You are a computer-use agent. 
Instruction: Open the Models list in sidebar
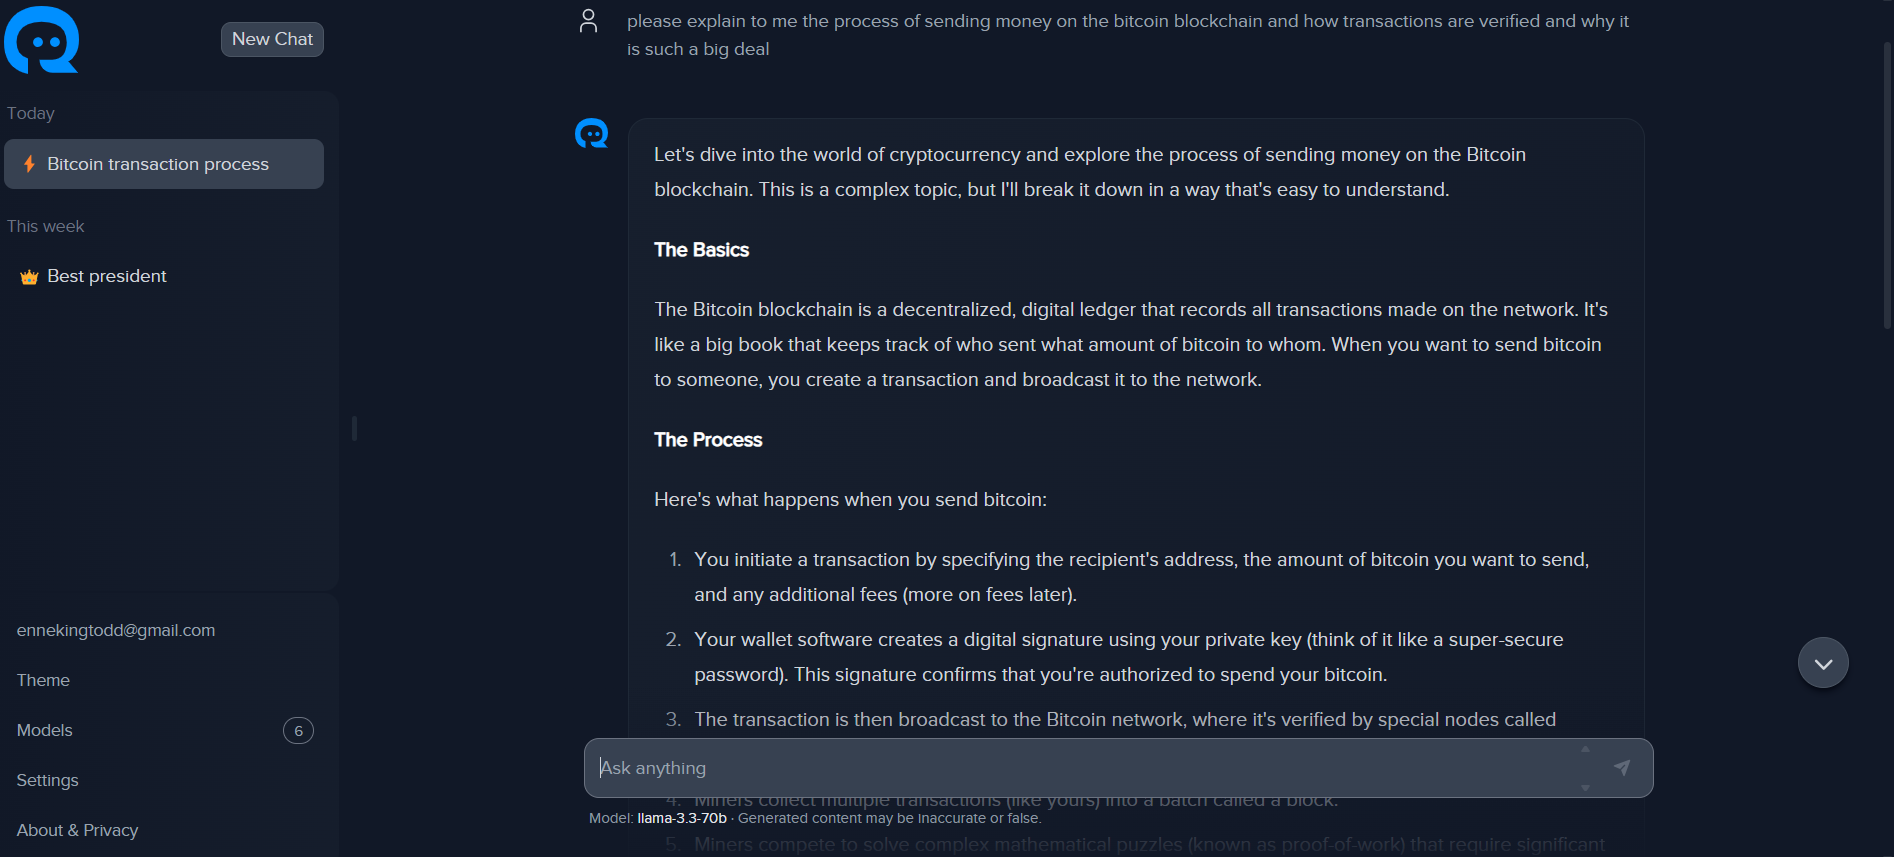click(x=45, y=730)
